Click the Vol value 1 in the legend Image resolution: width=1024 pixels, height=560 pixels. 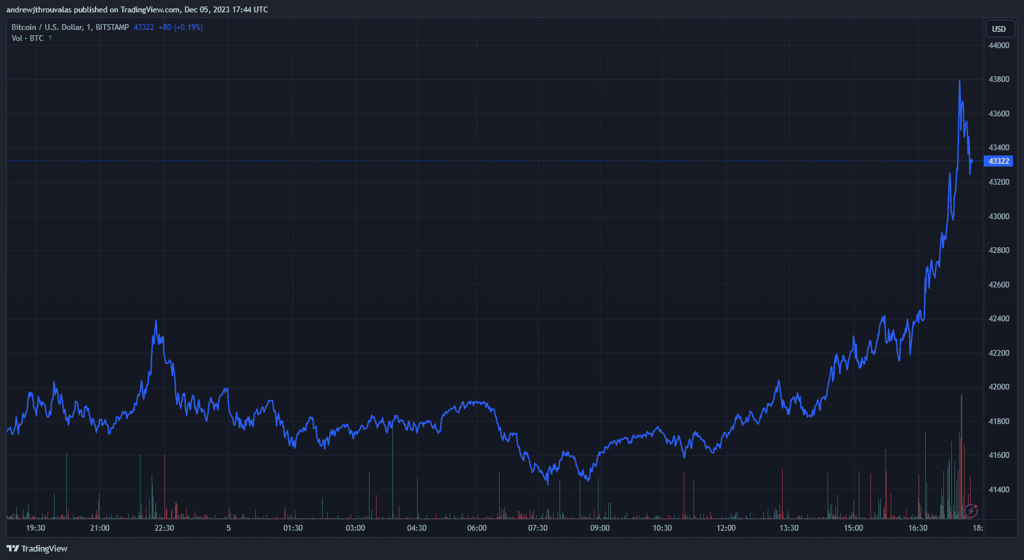coord(50,39)
